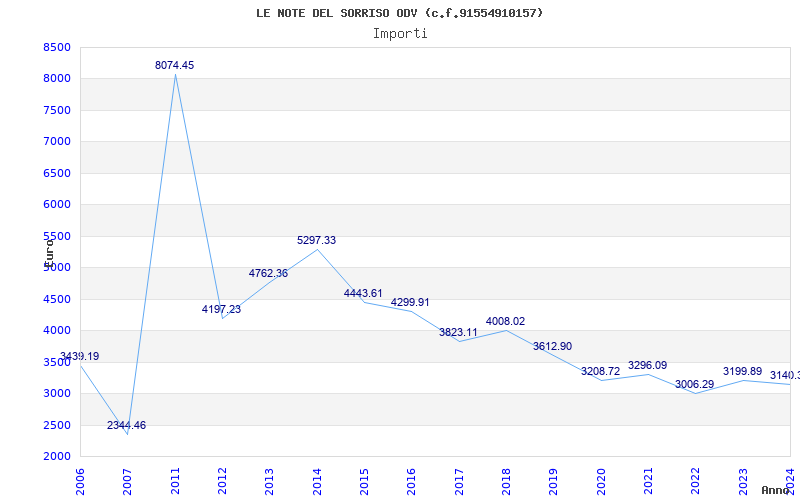
Task: Click the 8000 y-axis tick label
Action: pyautogui.click(x=57, y=79)
